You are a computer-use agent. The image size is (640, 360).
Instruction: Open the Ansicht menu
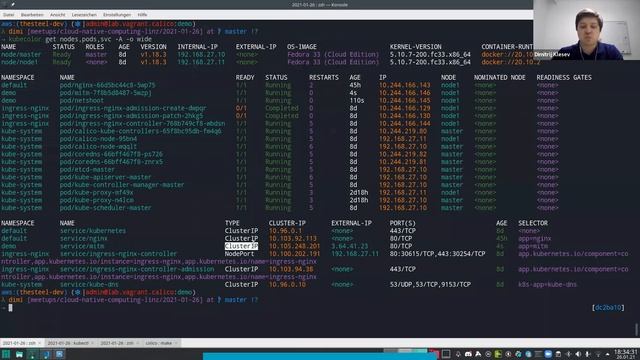[x=58, y=15]
